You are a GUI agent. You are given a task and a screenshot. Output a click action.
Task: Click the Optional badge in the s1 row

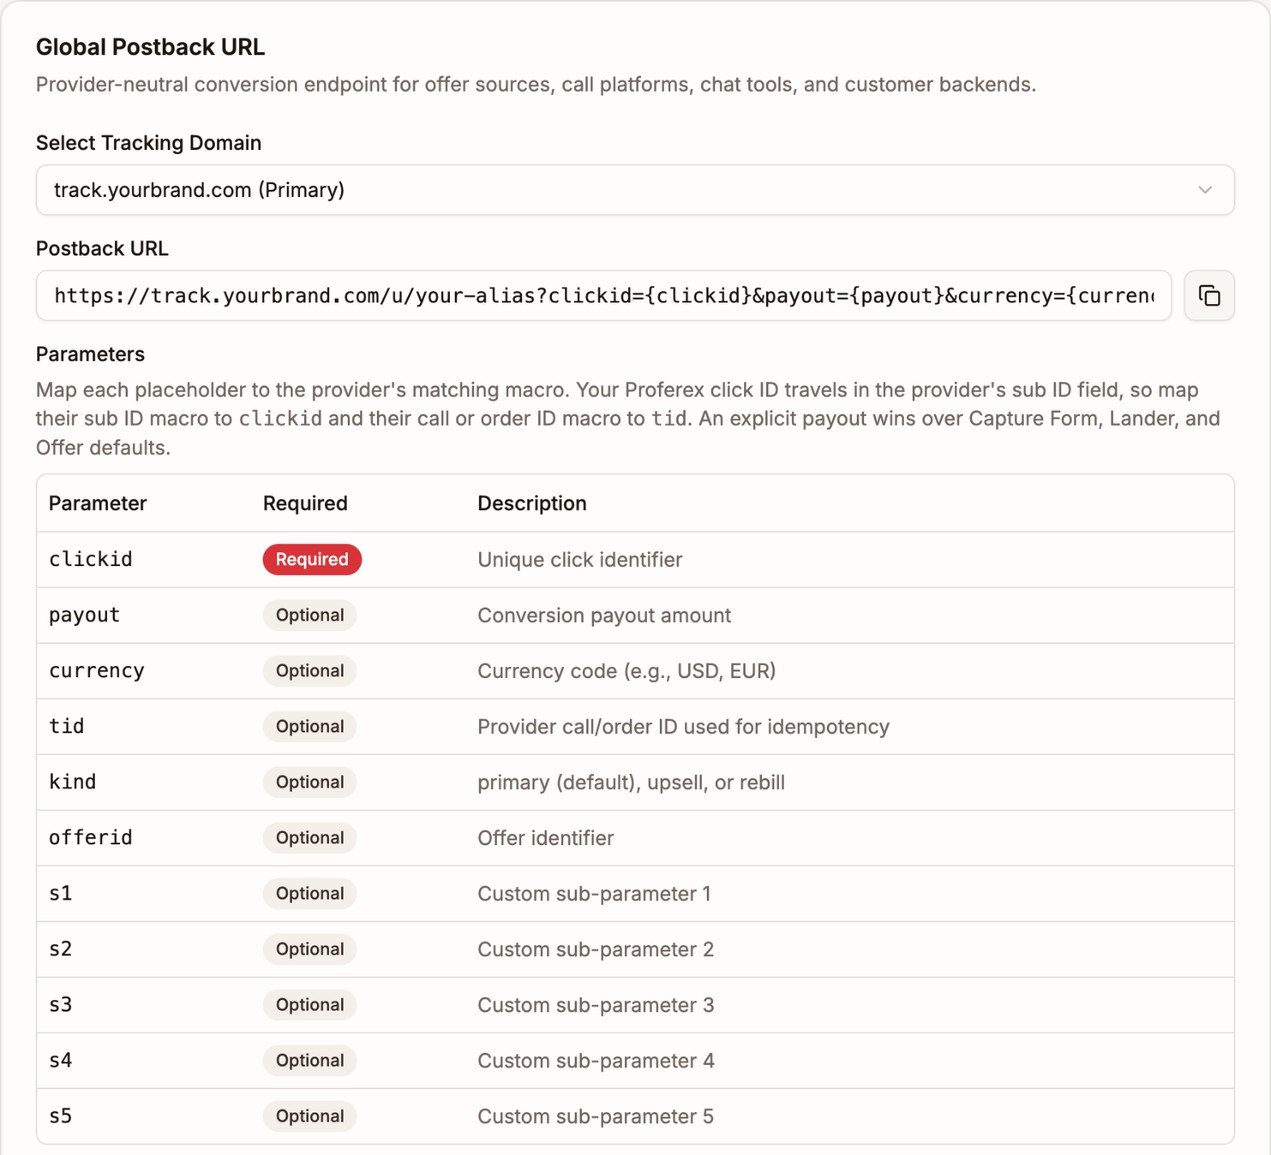[310, 894]
